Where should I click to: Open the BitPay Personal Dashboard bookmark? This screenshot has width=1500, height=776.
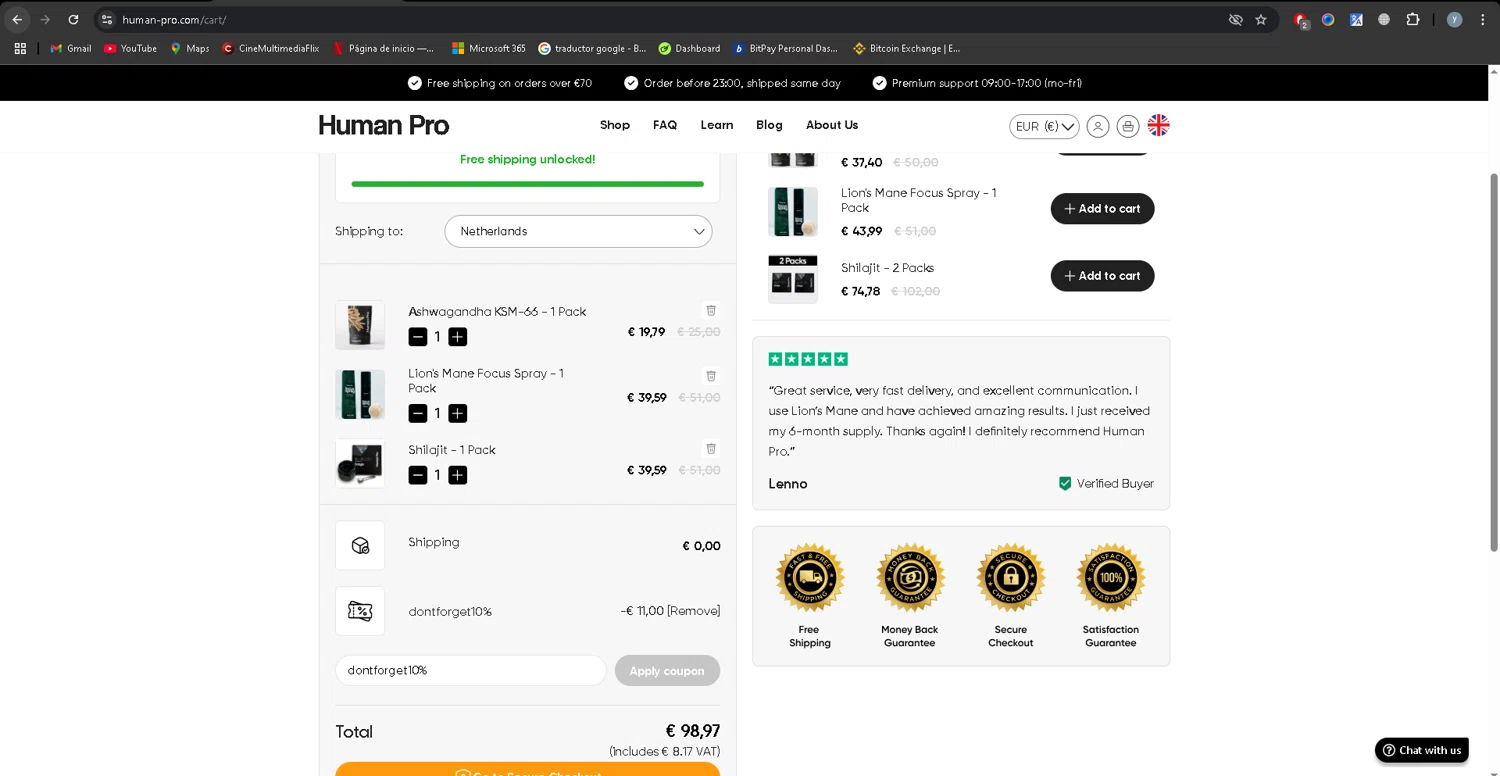(x=785, y=48)
